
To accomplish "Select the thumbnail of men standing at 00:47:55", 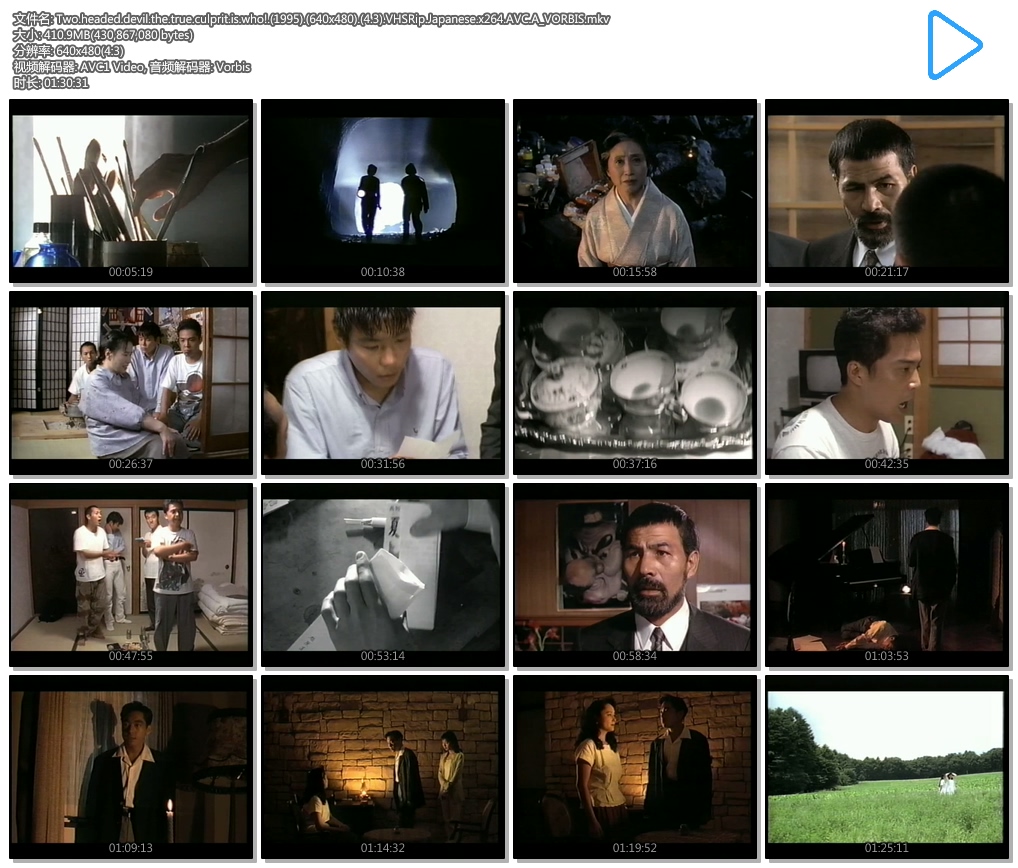I will 131,574.
